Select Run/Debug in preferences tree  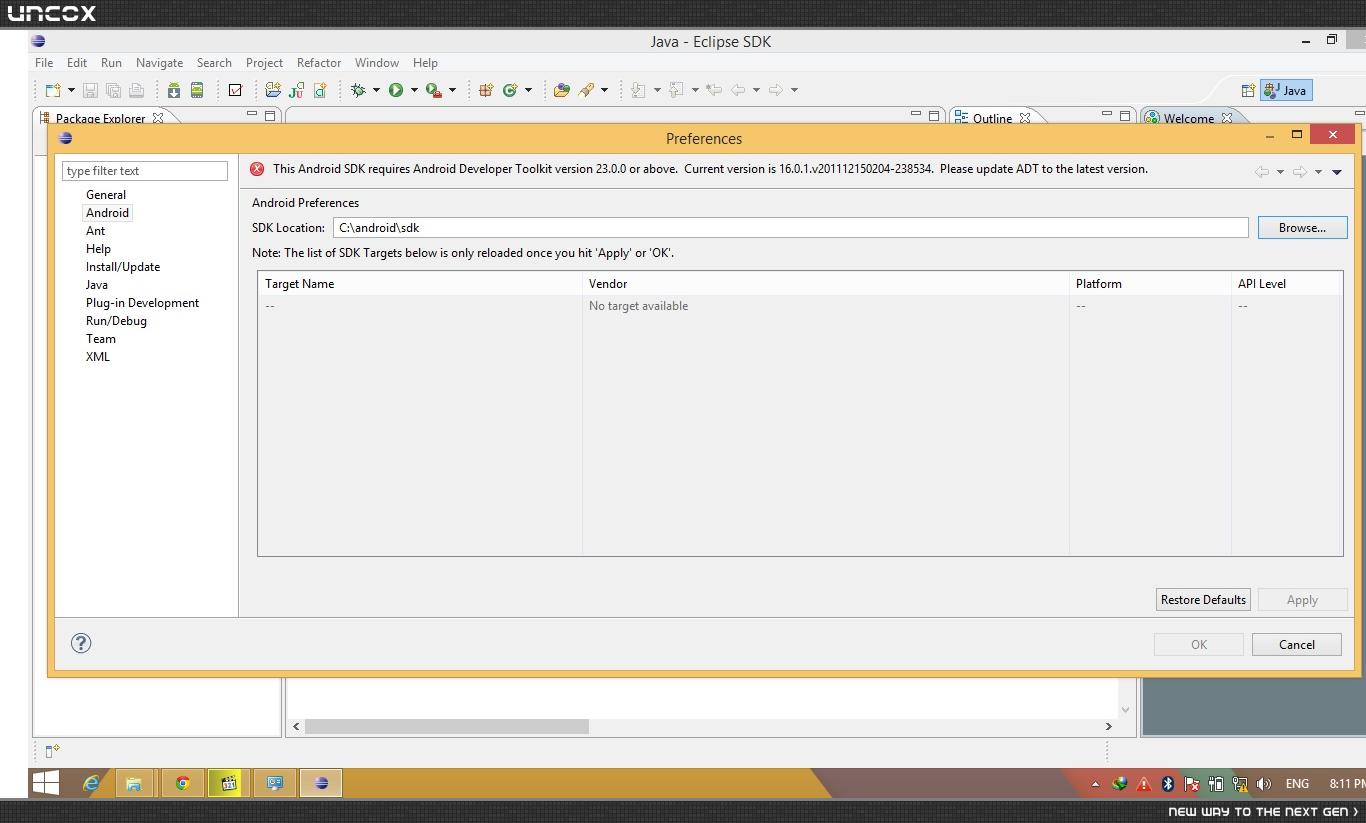pos(116,321)
